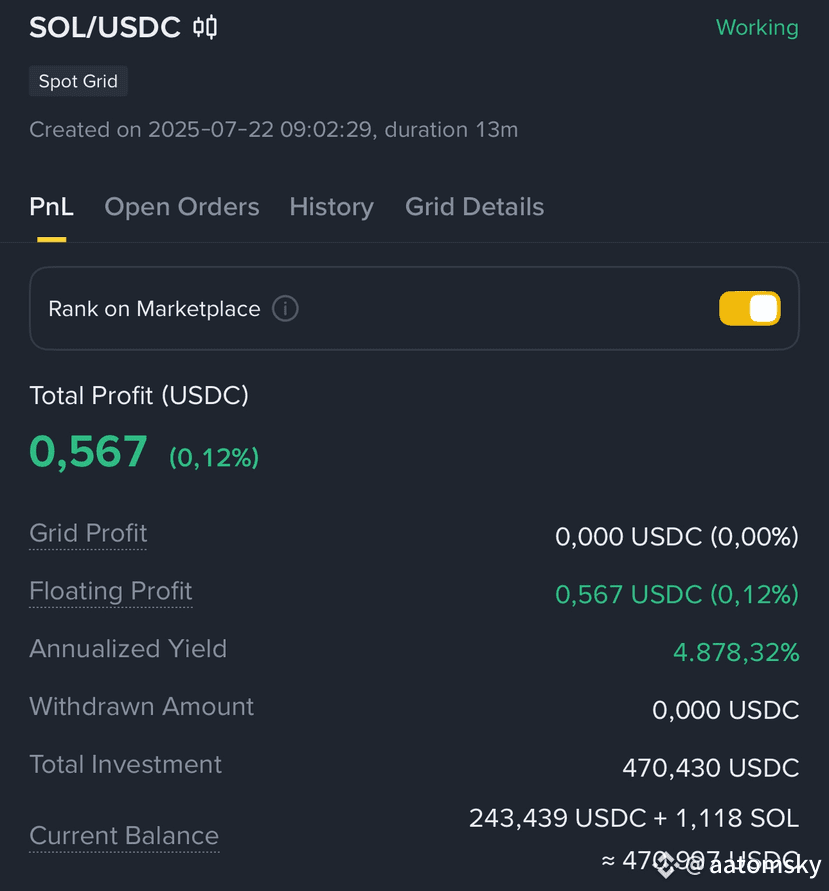Screen dimensions: 829x891
Task: Tap the Total Profit value 0,567
Action: point(88,452)
